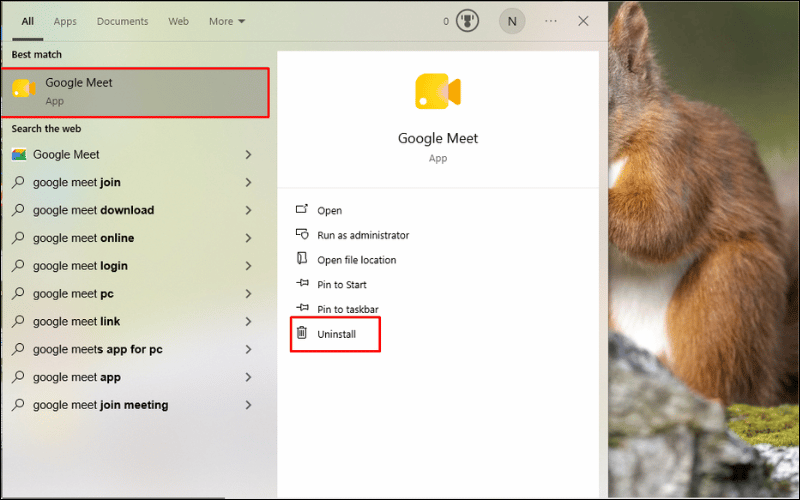Select the google meet app suggestion
Screen dimensions: 800x500
click(x=133, y=377)
